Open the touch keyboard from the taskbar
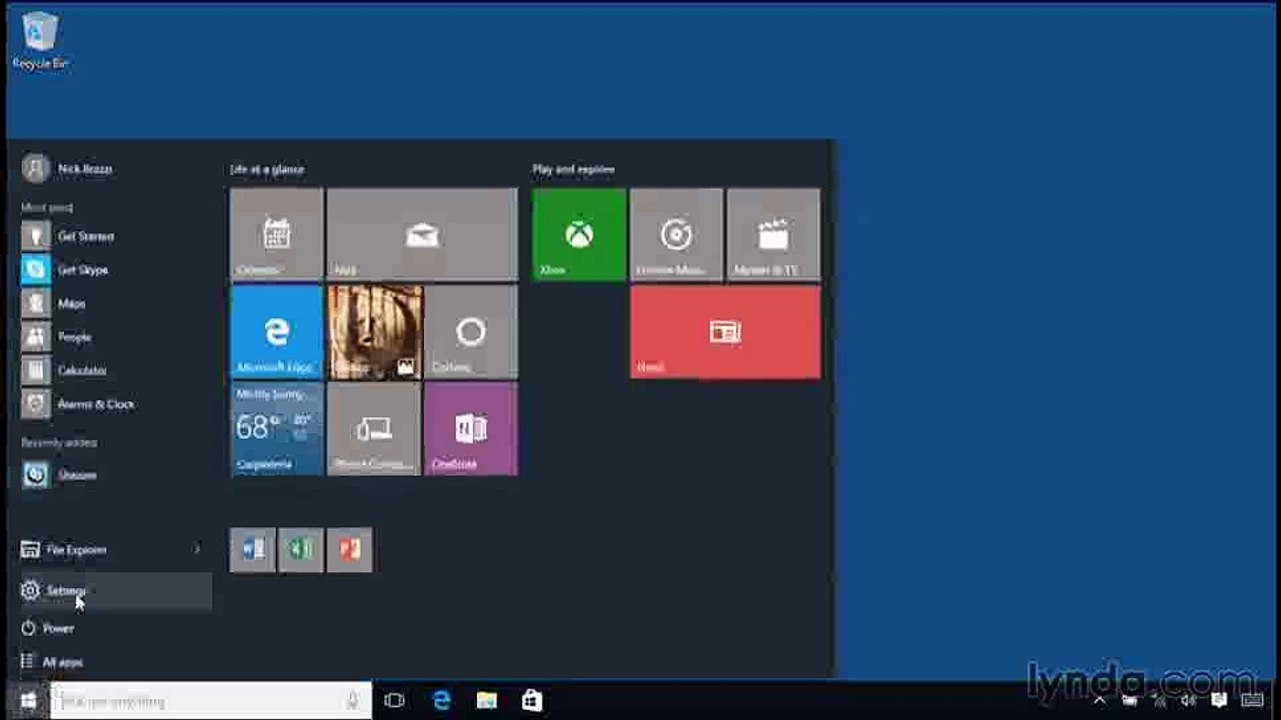The width and height of the screenshot is (1281, 720). [x=1252, y=701]
